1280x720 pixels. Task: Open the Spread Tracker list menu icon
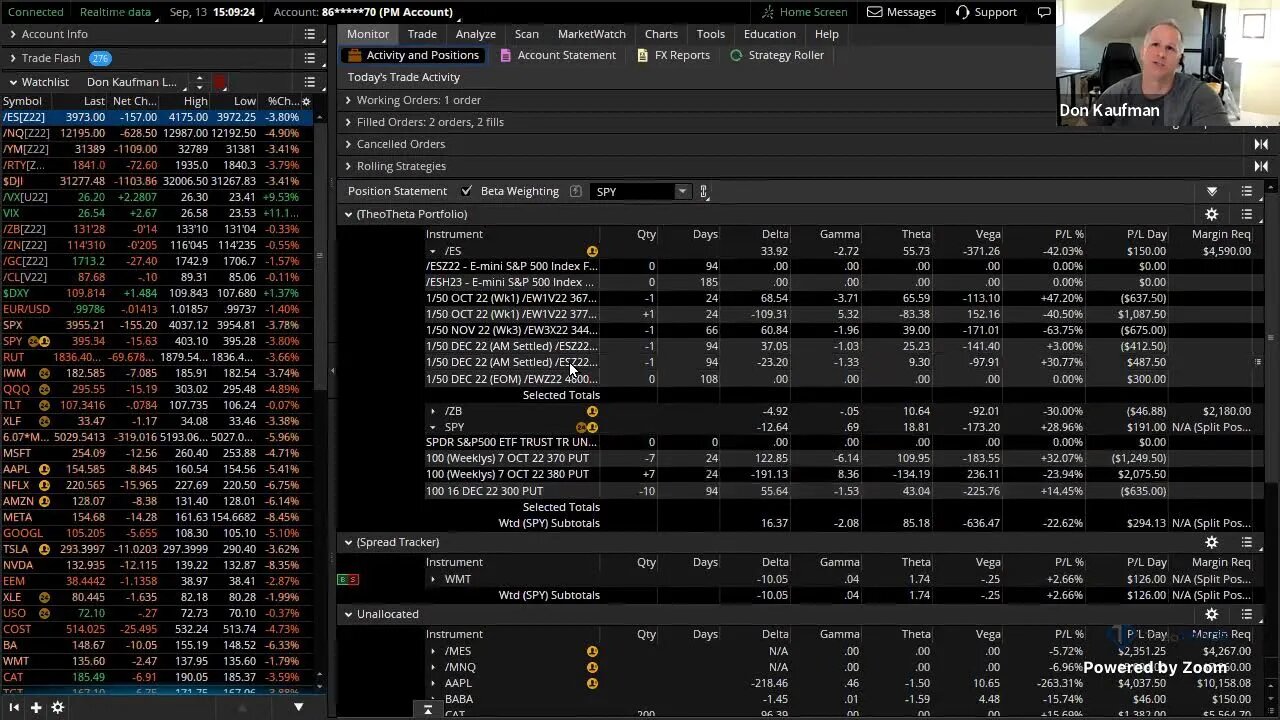pos(1246,542)
